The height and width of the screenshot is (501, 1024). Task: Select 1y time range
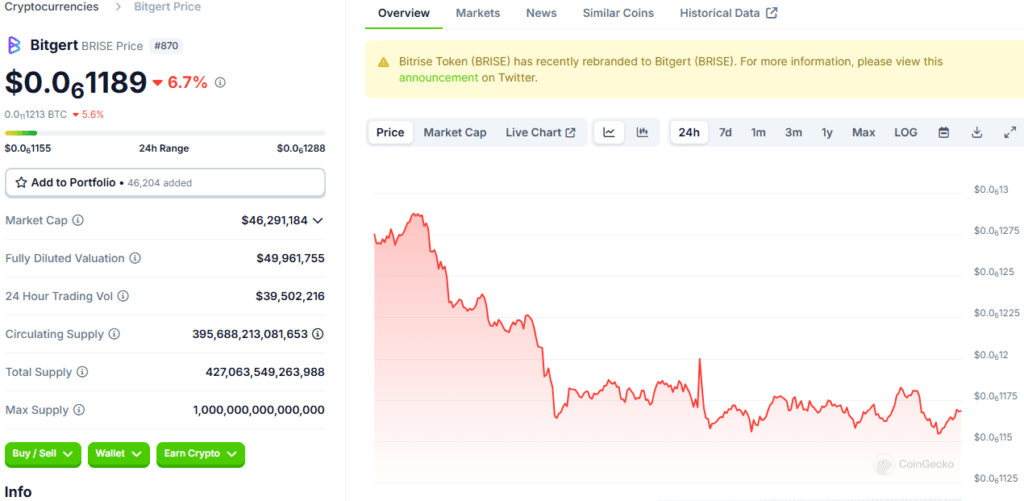point(827,133)
